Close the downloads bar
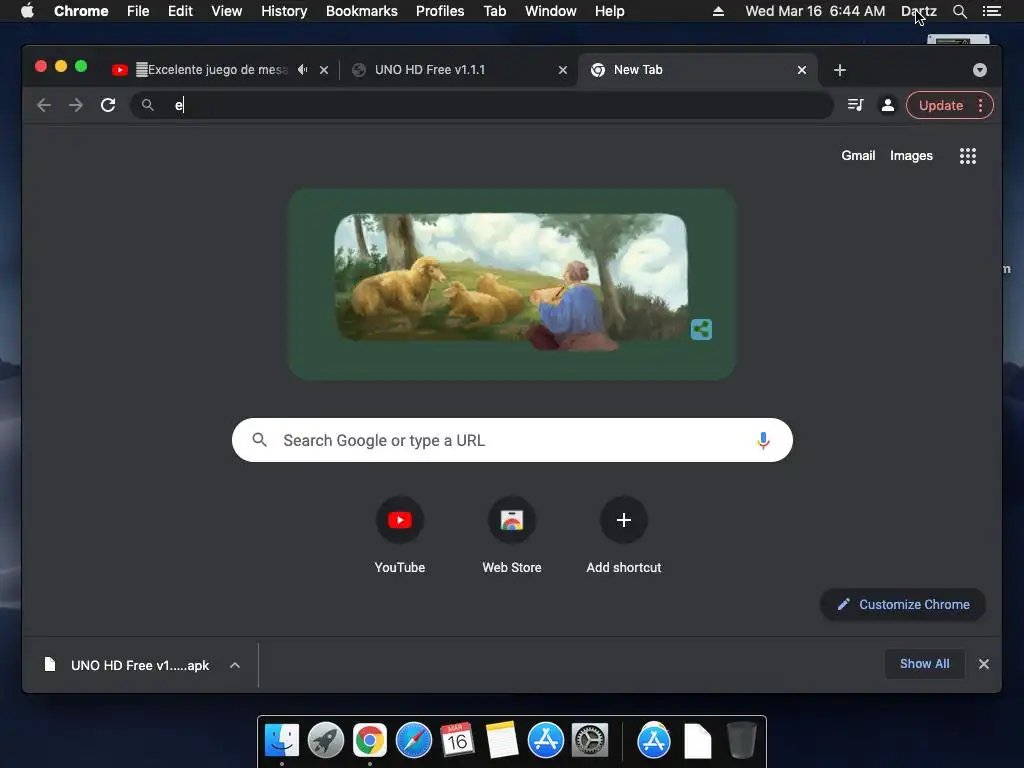The height and width of the screenshot is (768, 1024). click(x=984, y=664)
